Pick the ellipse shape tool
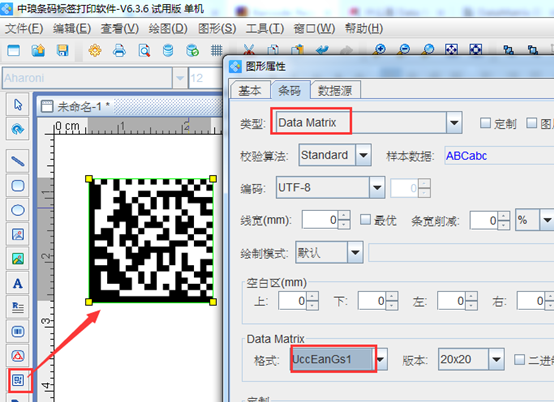Viewport: 554px width, 402px height. (18, 210)
